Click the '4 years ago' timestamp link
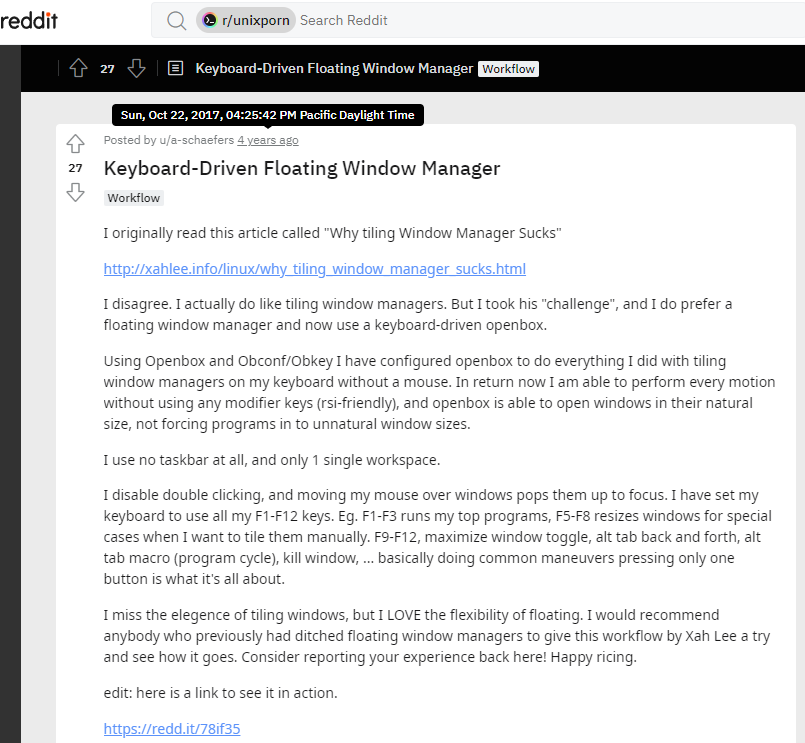The width and height of the screenshot is (805, 743). pyautogui.click(x=267, y=140)
